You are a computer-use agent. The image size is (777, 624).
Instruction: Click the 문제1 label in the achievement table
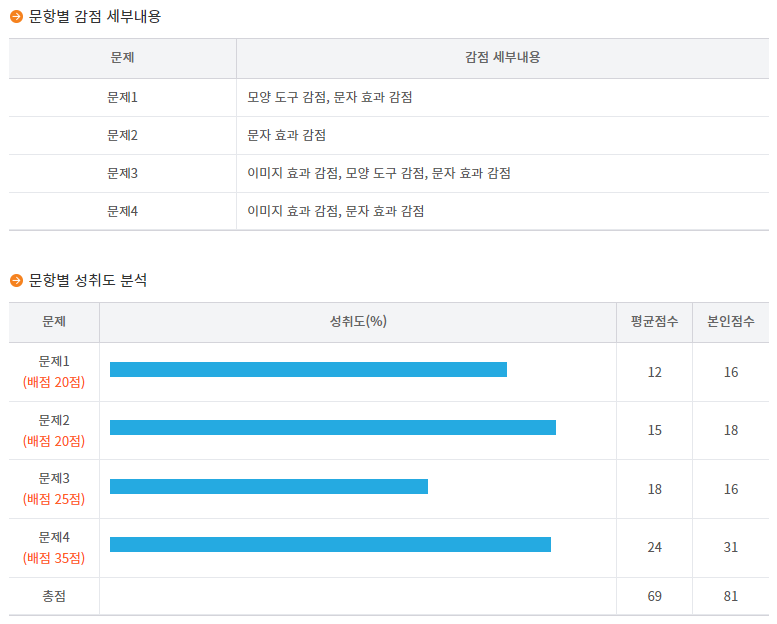54,362
